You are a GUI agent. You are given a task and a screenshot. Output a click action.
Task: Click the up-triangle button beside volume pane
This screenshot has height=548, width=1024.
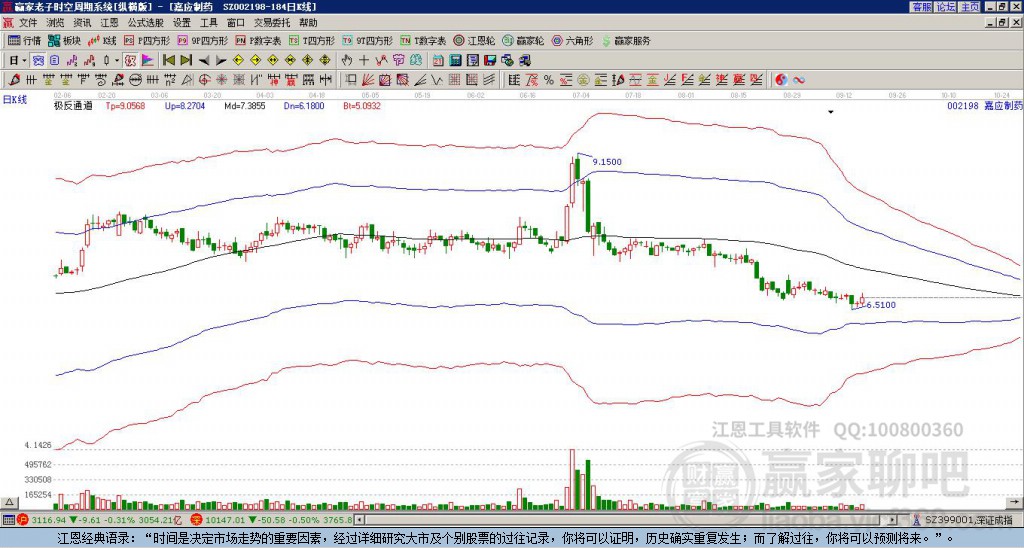pos(8,502)
